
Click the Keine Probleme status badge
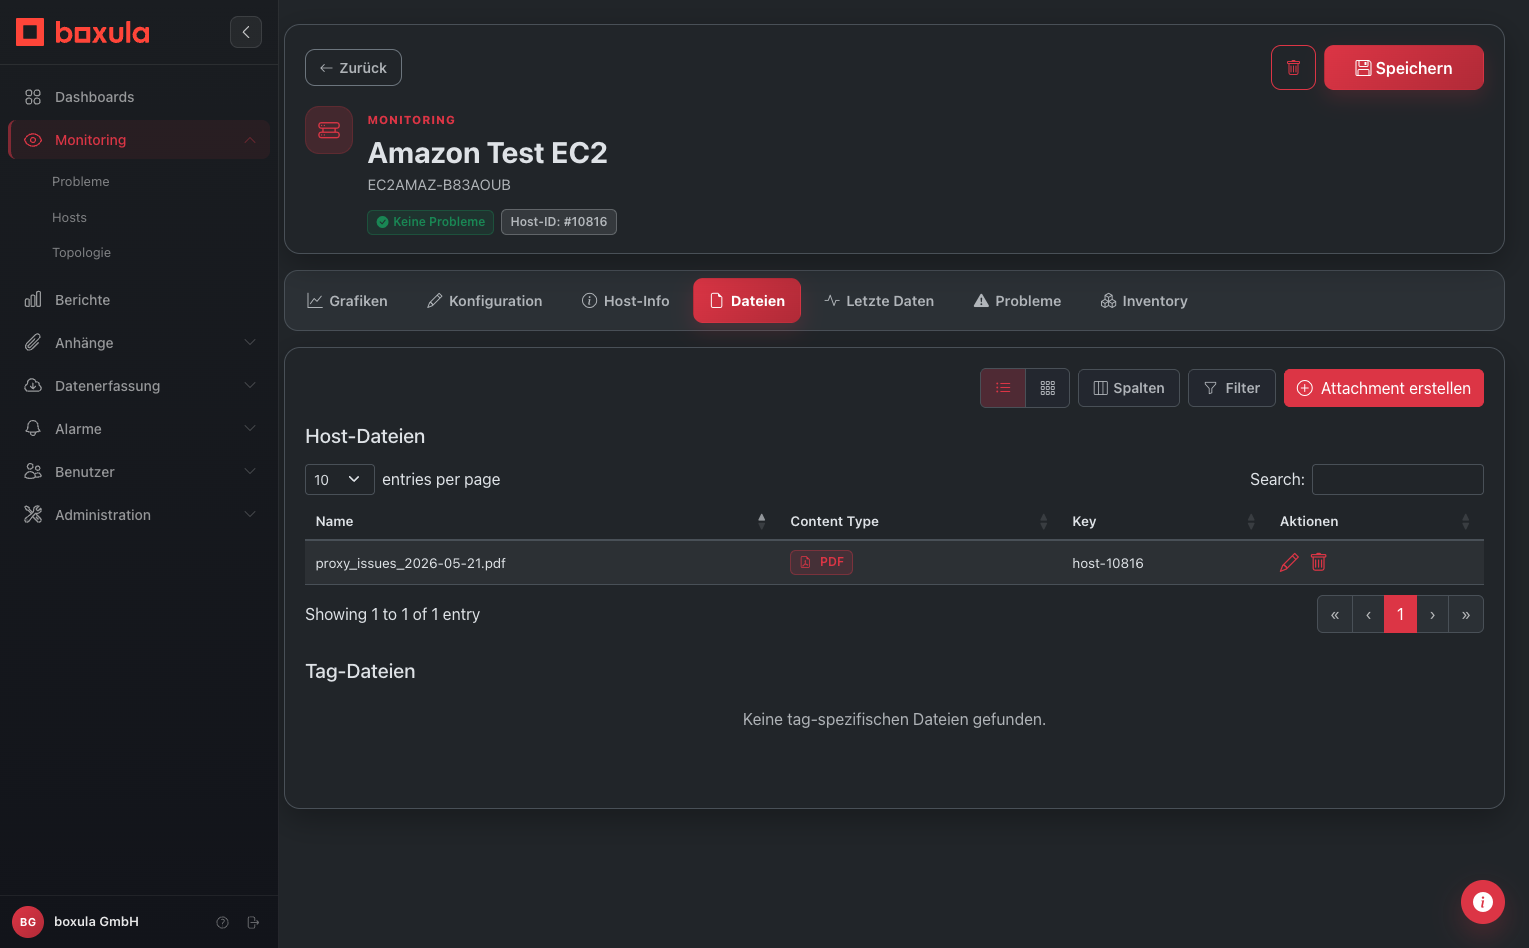[x=430, y=222]
